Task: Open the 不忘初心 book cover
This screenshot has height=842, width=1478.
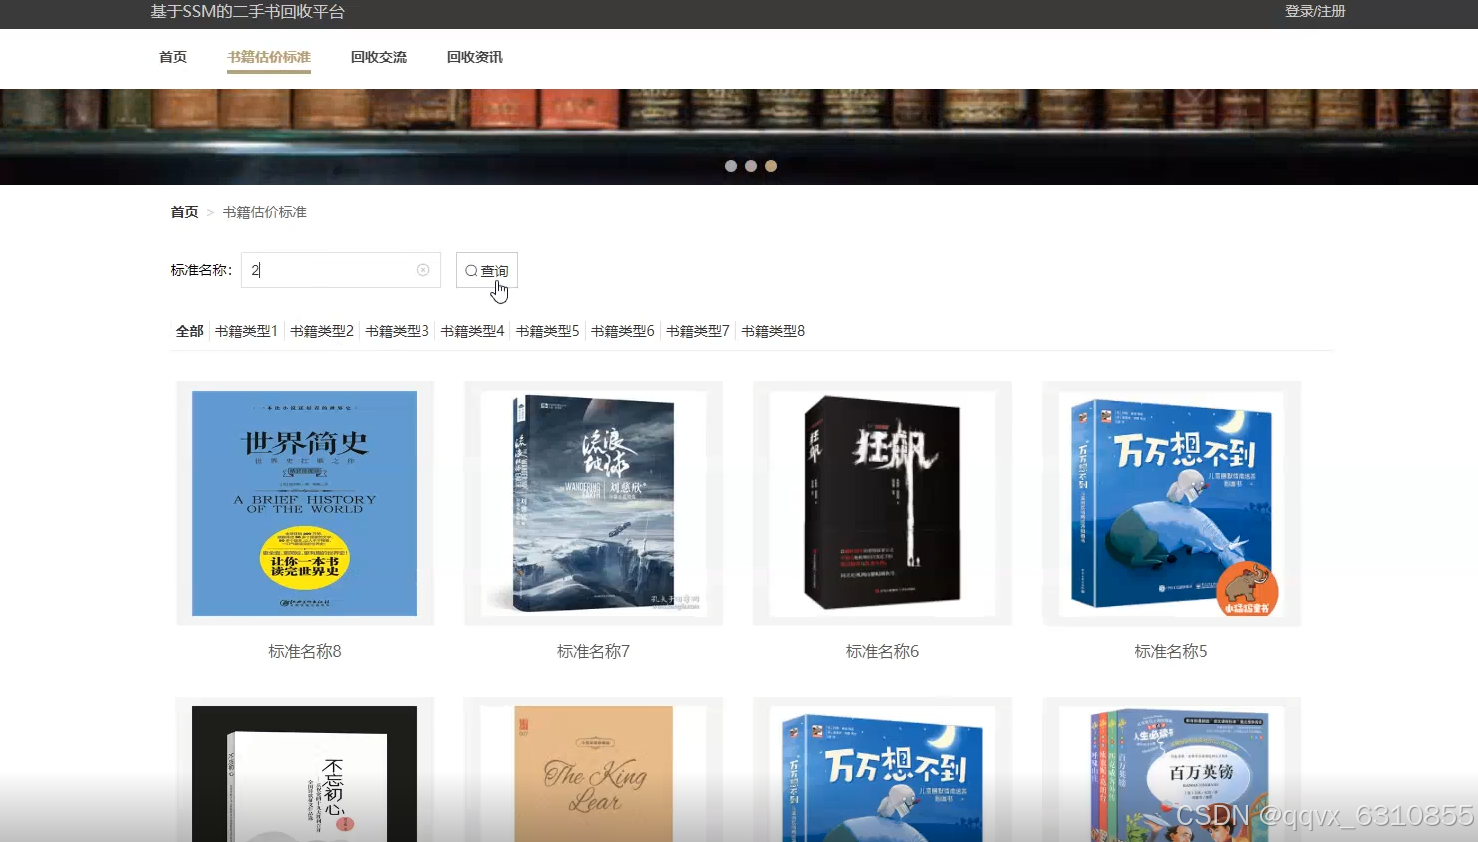Action: pos(305,774)
